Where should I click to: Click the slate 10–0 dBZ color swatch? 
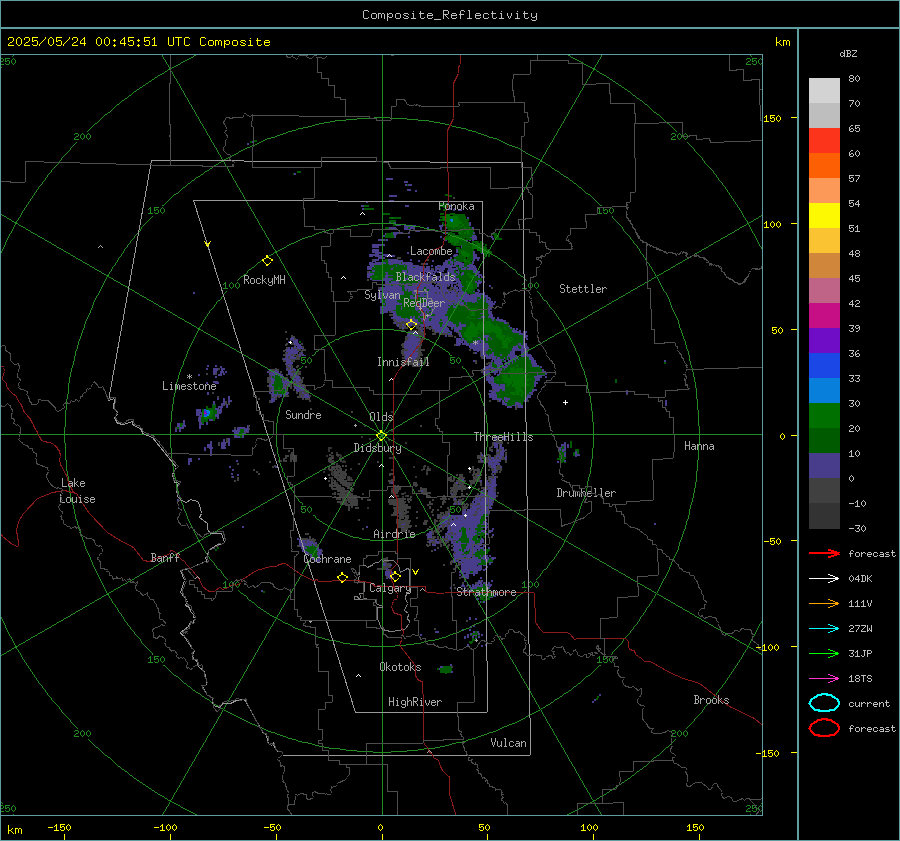(x=824, y=466)
